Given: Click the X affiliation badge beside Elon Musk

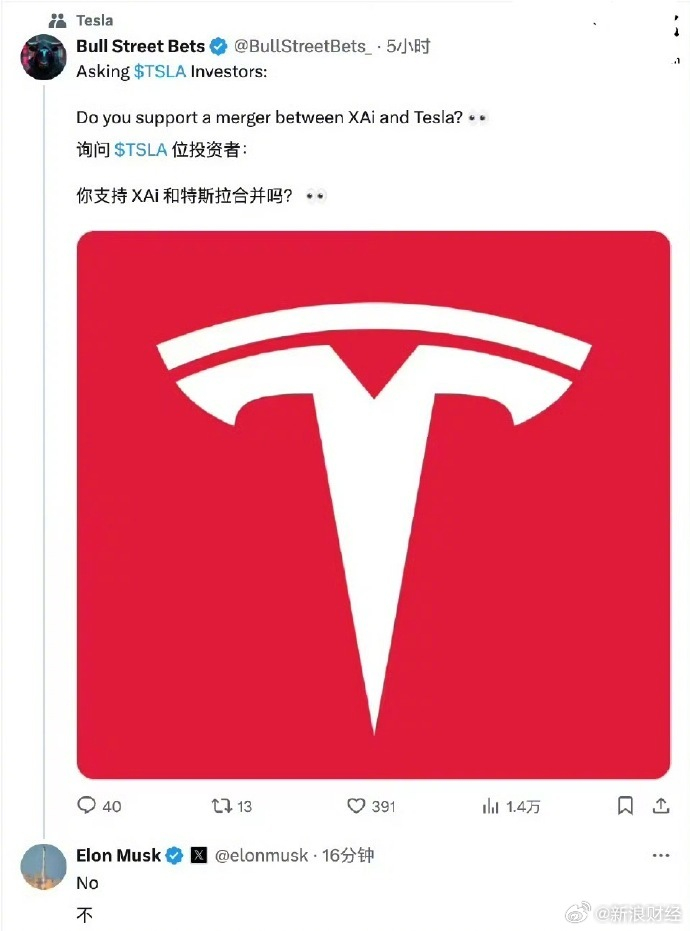Looking at the screenshot, I should click(x=199, y=856).
